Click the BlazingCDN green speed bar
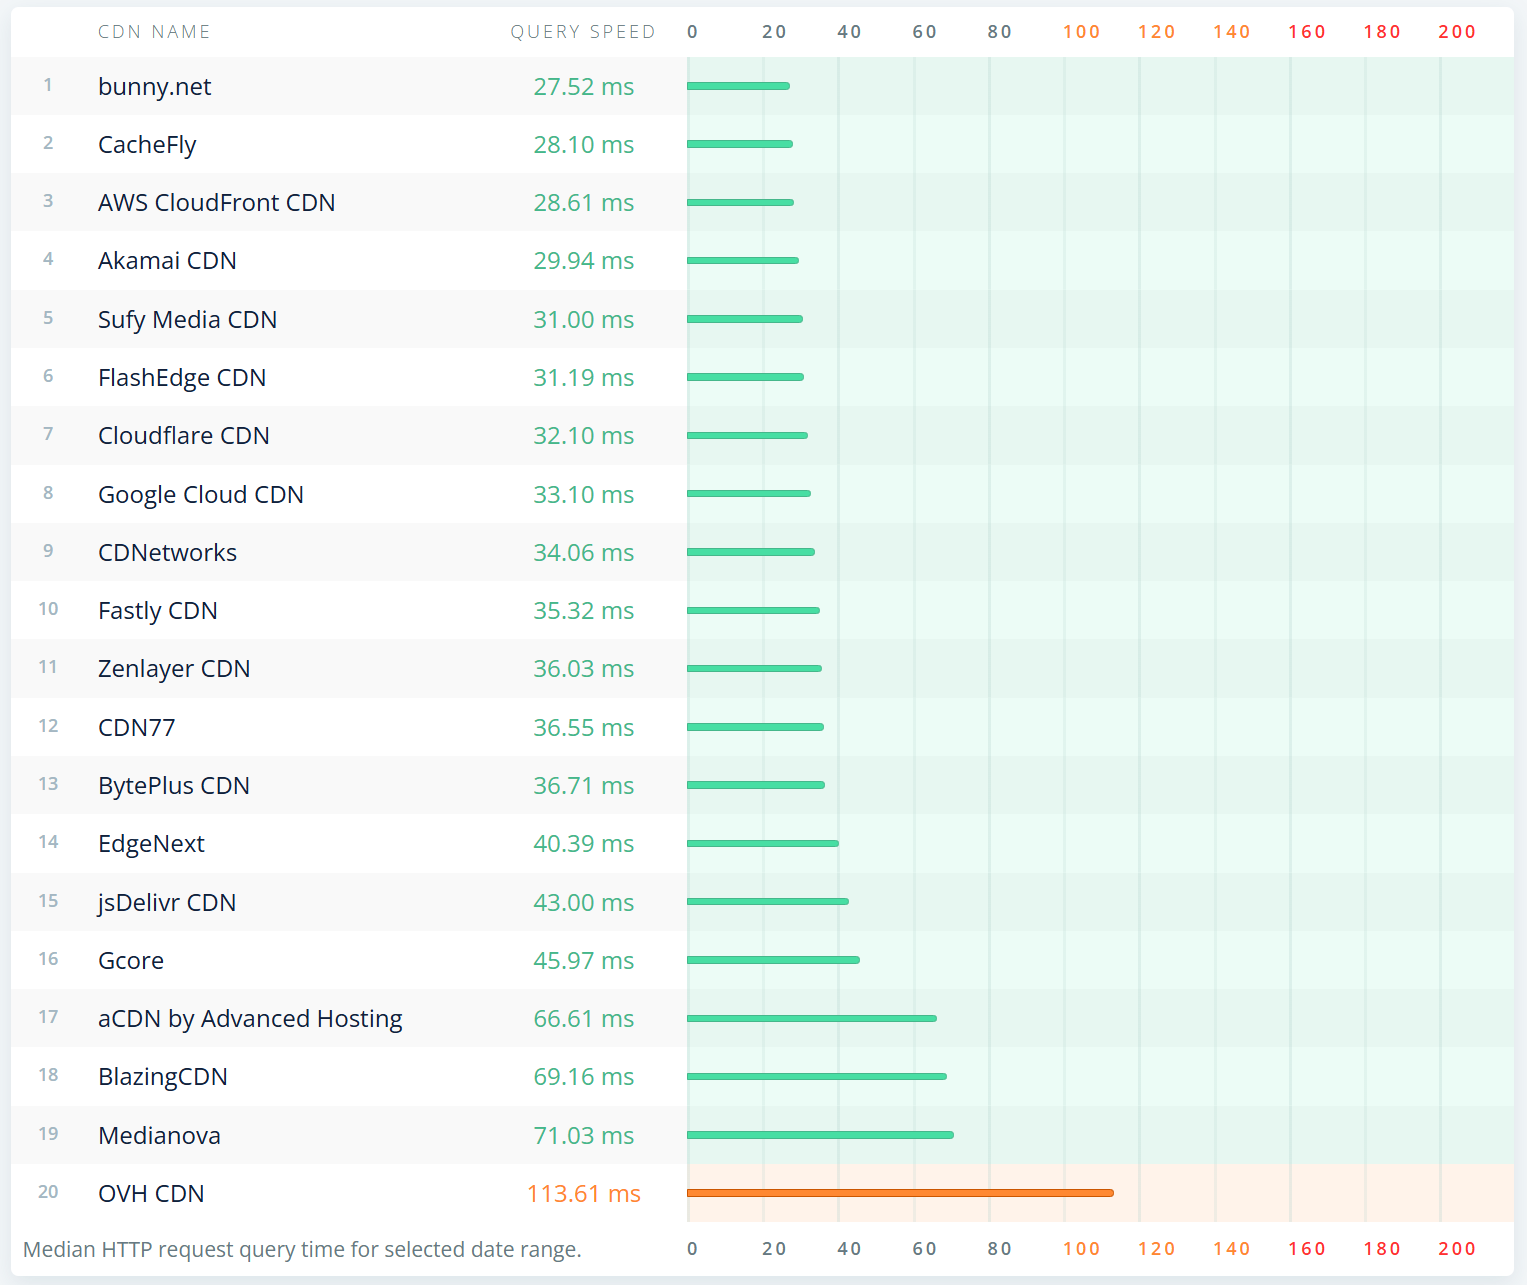1527x1285 pixels. click(817, 1076)
